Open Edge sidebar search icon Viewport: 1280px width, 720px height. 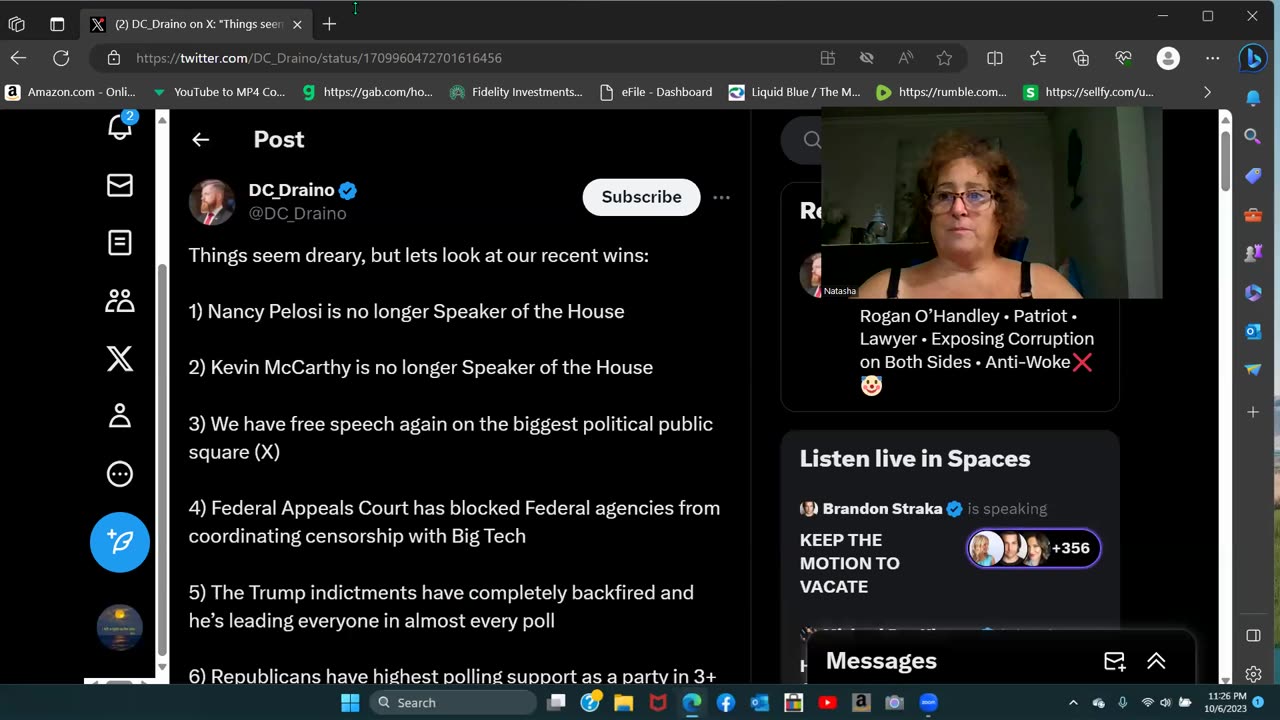(1252, 136)
